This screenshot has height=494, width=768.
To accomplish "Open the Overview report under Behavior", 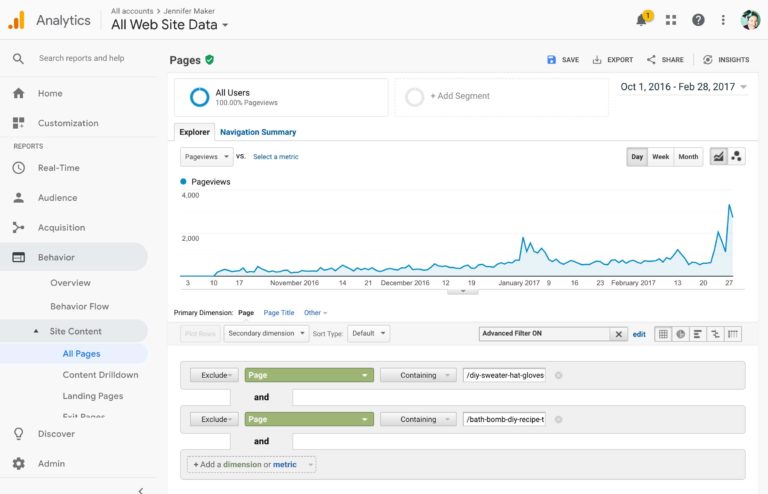I will 71,282.
